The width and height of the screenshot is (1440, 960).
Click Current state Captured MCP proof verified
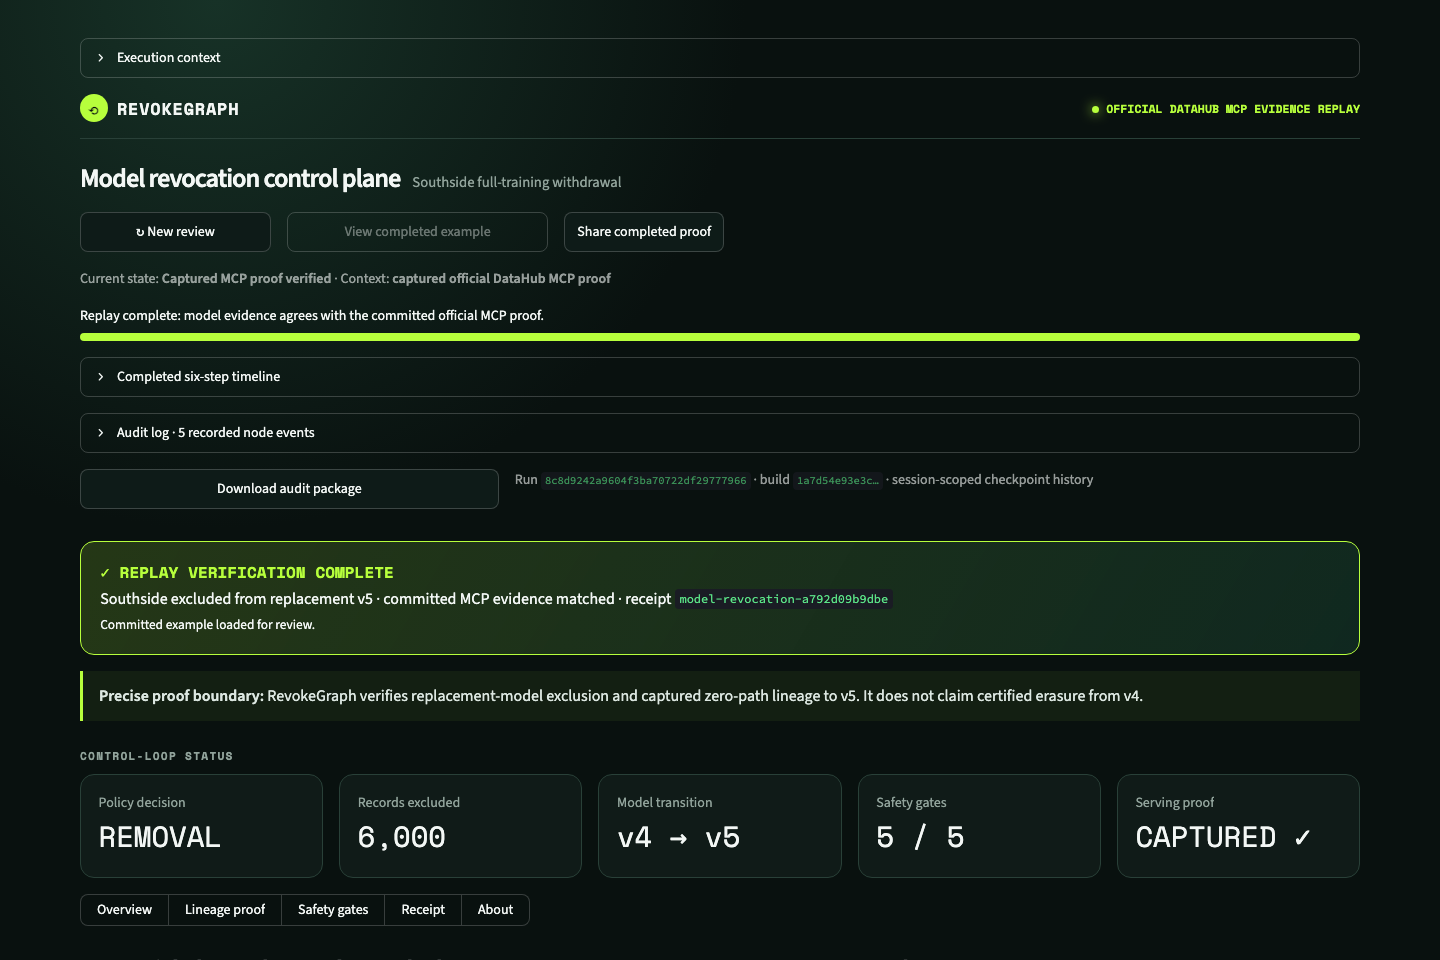(205, 279)
